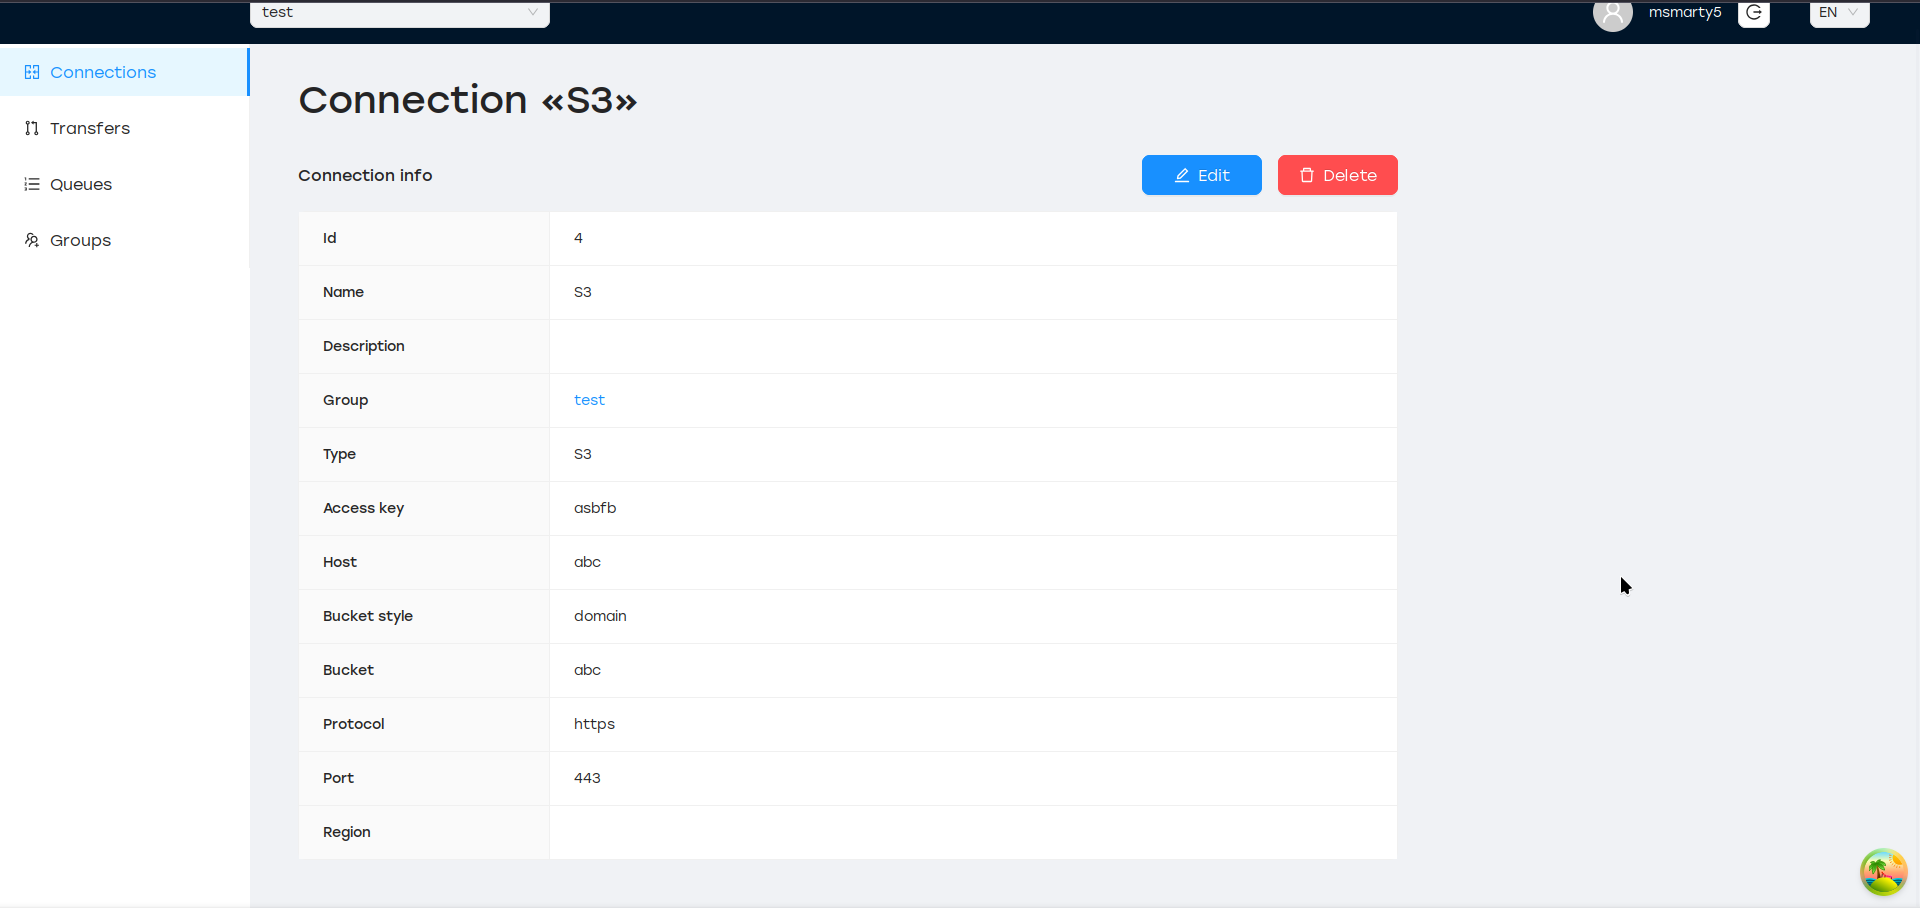1920x908 pixels.
Task: Click the Queues list icon in sidebar
Action: click(32, 184)
